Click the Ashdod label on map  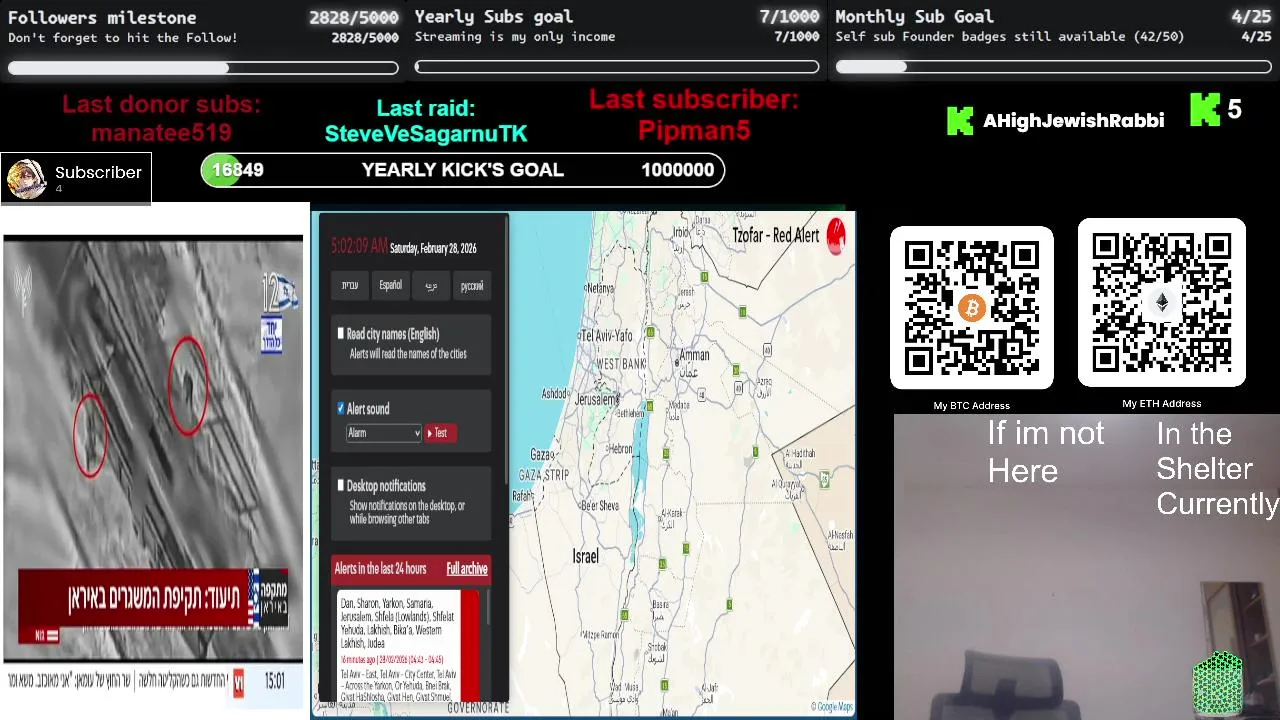click(x=554, y=393)
